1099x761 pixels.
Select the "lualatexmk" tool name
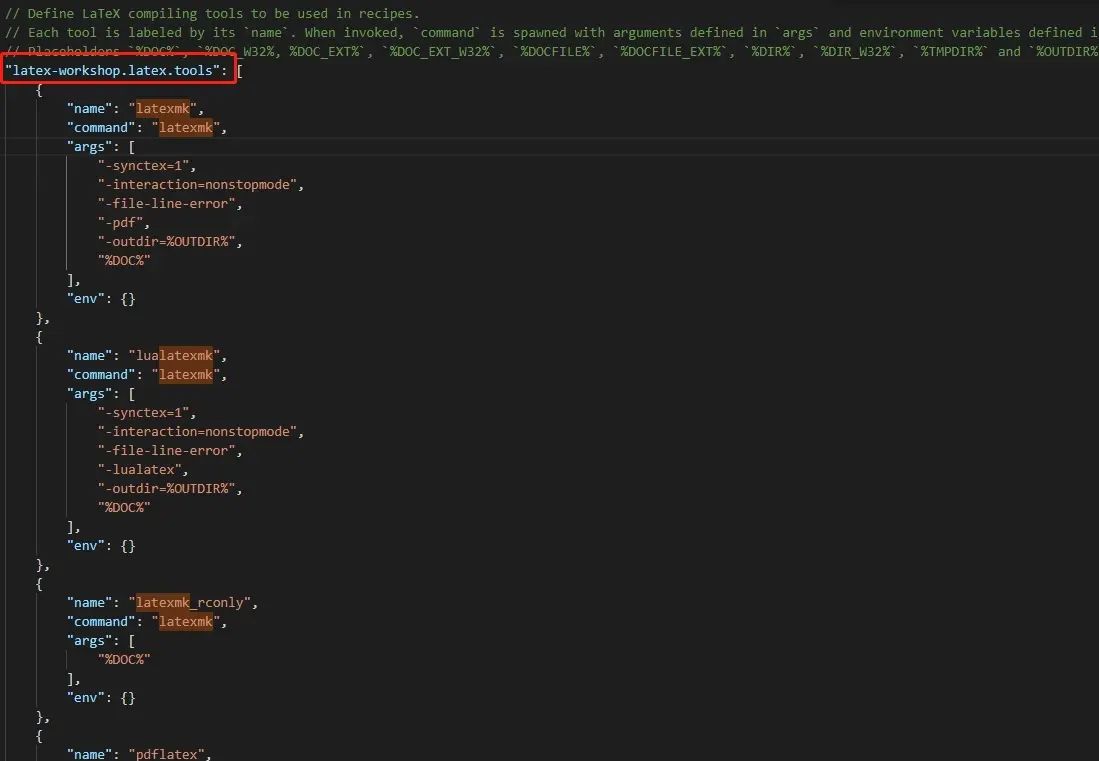[x=174, y=355]
